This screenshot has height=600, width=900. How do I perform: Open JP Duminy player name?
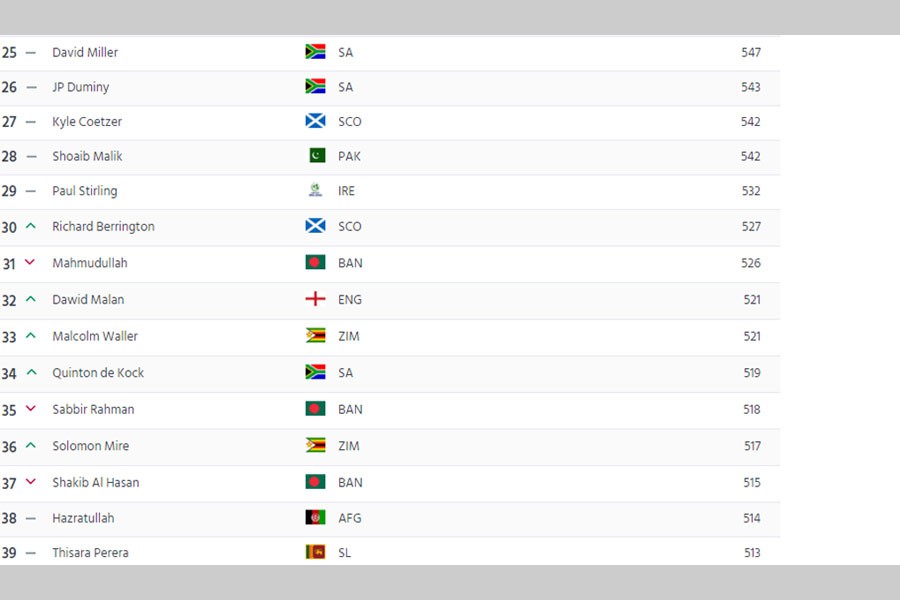coord(81,87)
